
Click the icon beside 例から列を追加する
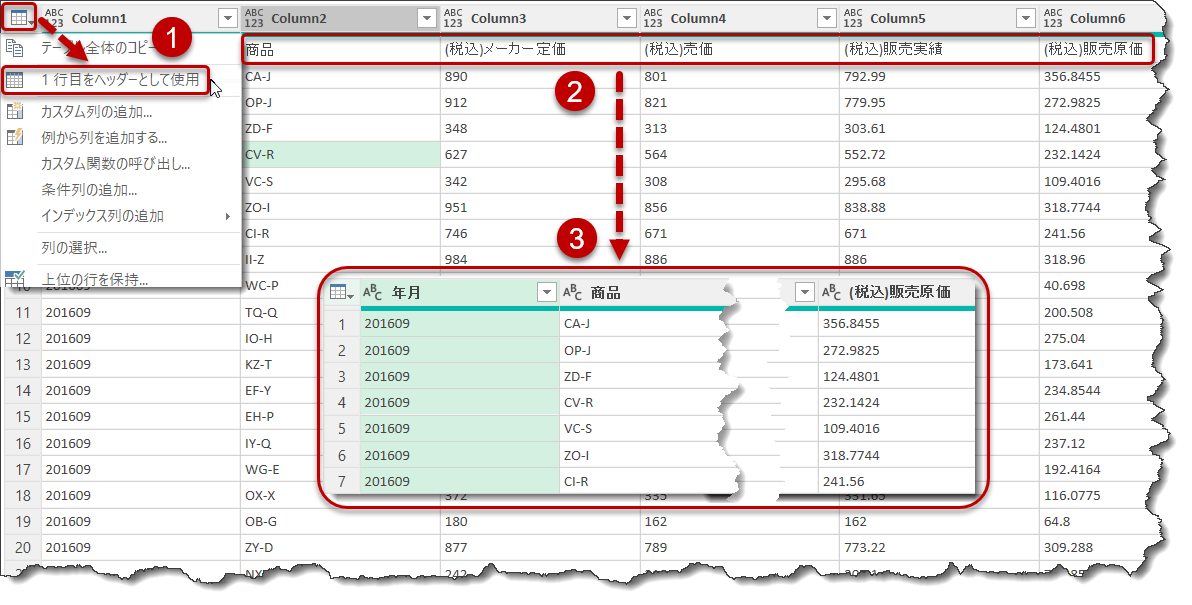coord(15,137)
